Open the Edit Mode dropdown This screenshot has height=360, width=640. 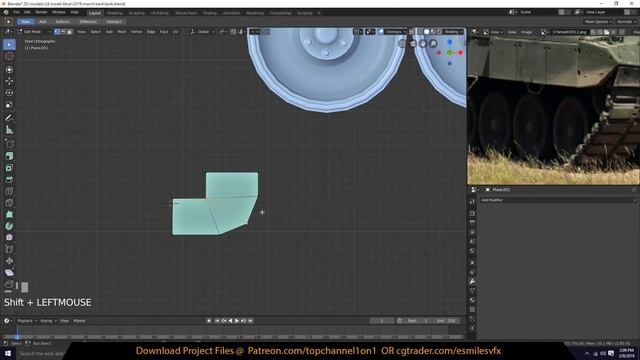pyautogui.click(x=34, y=31)
